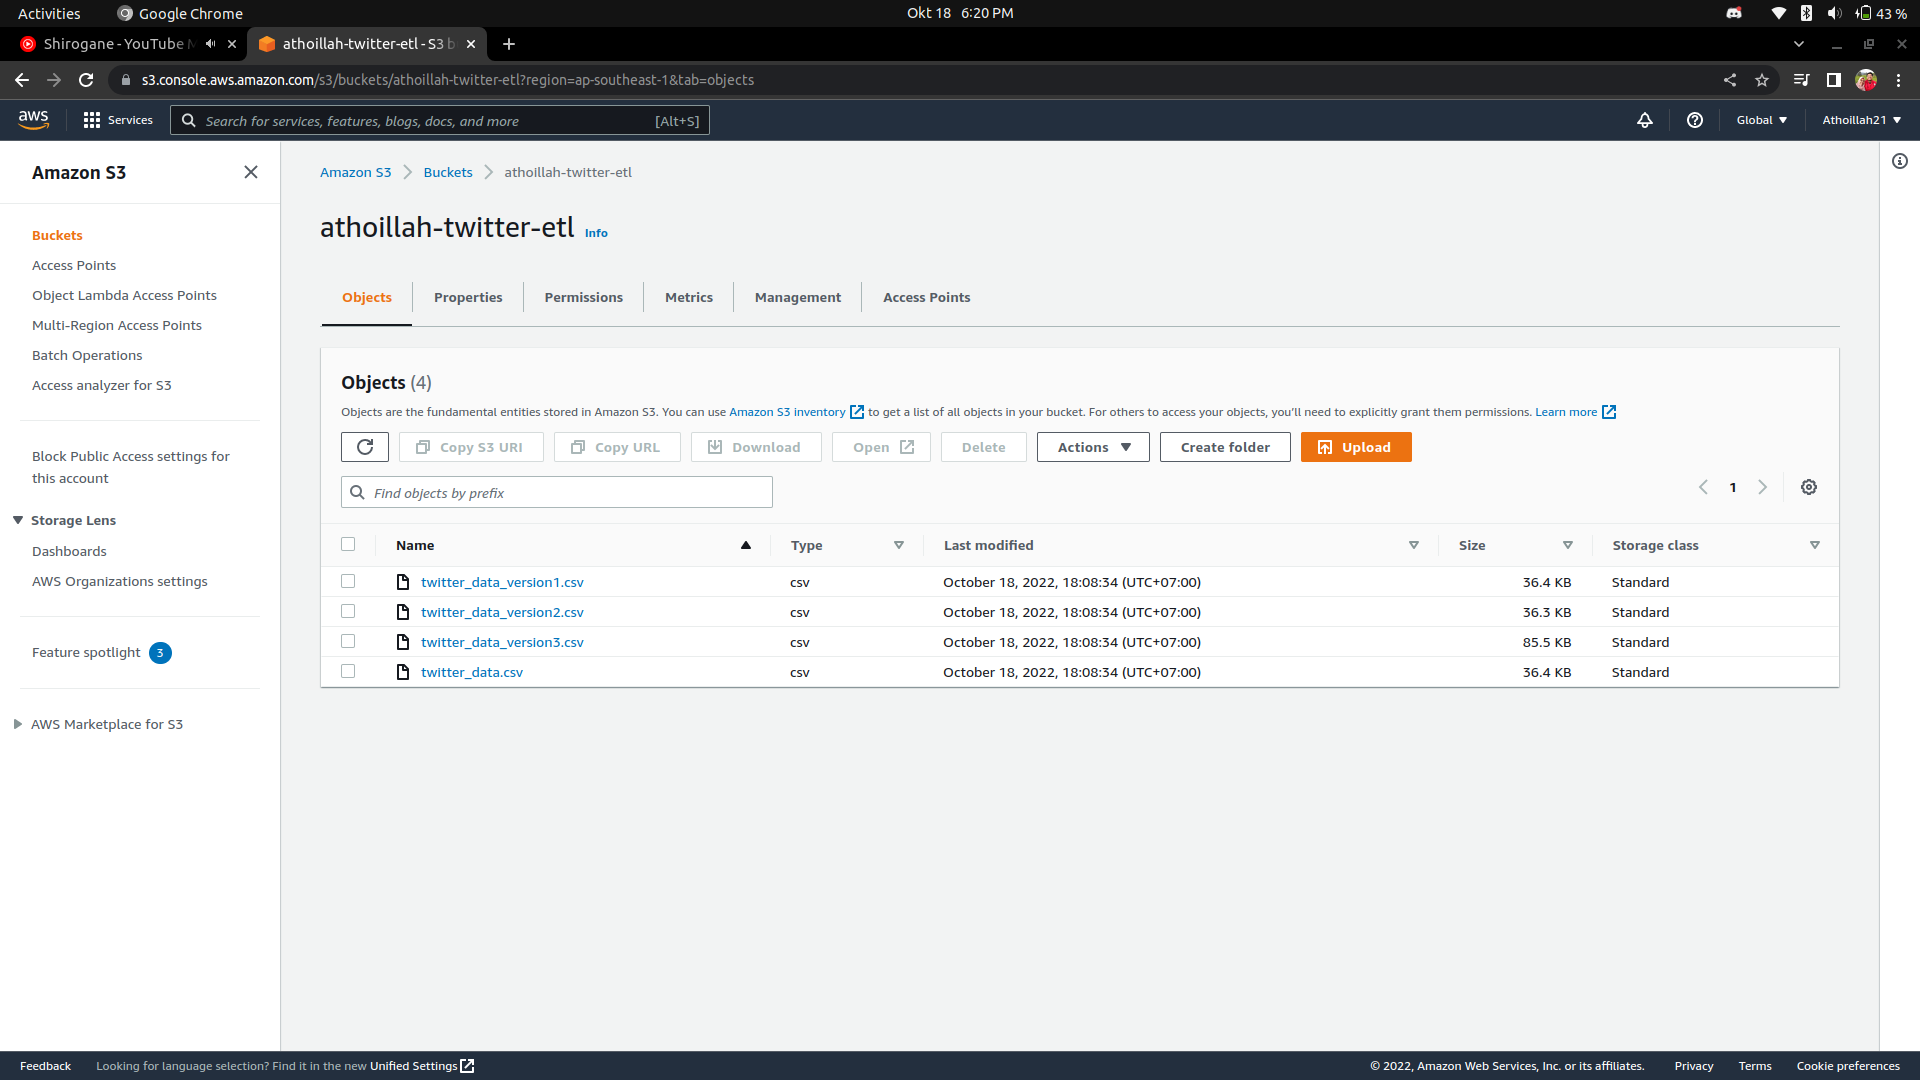1920x1080 pixels.
Task: Click the orange Upload button
Action: click(1355, 447)
